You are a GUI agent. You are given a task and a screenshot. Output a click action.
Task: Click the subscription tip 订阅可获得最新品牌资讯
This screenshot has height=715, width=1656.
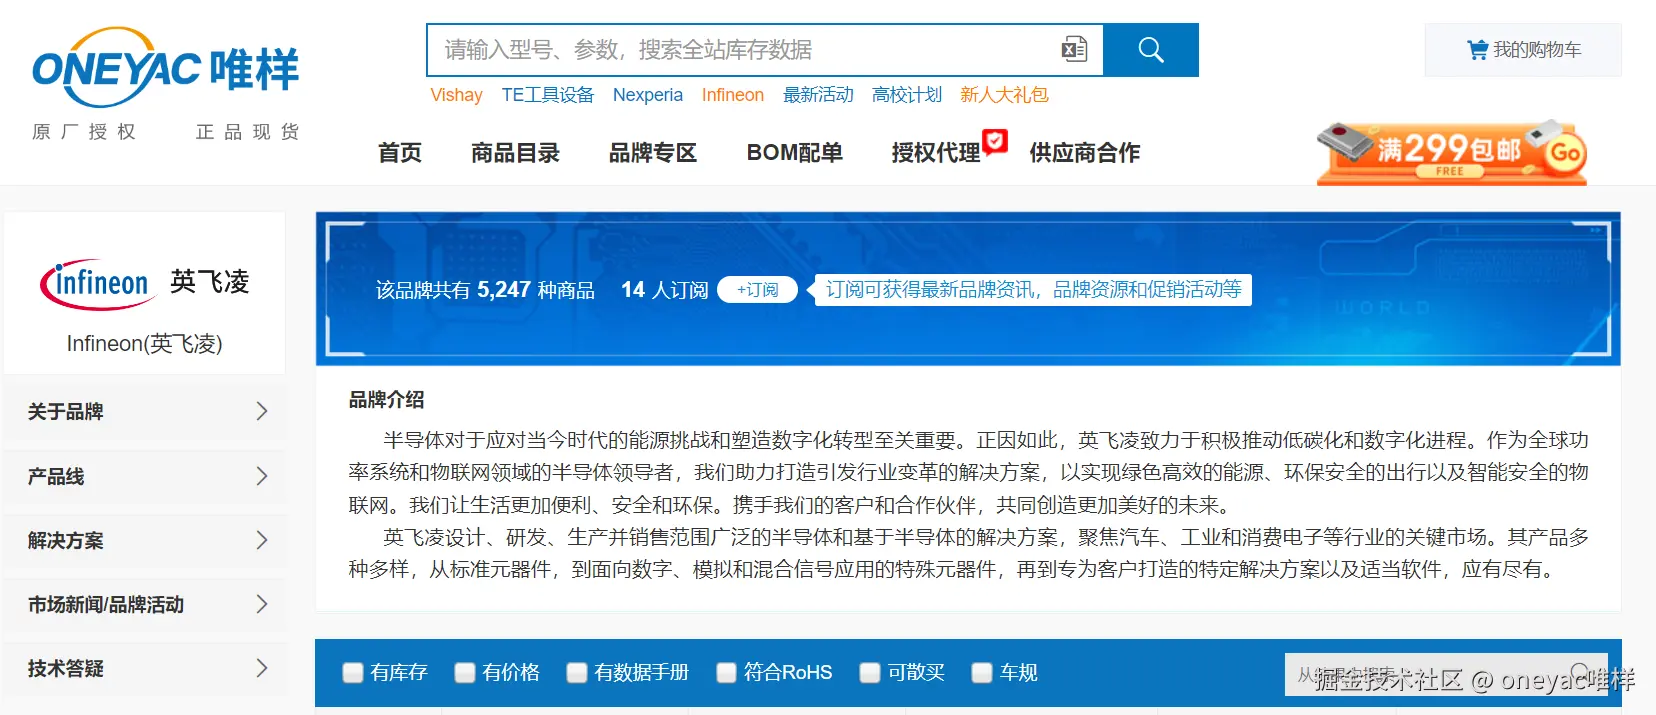coord(1033,290)
